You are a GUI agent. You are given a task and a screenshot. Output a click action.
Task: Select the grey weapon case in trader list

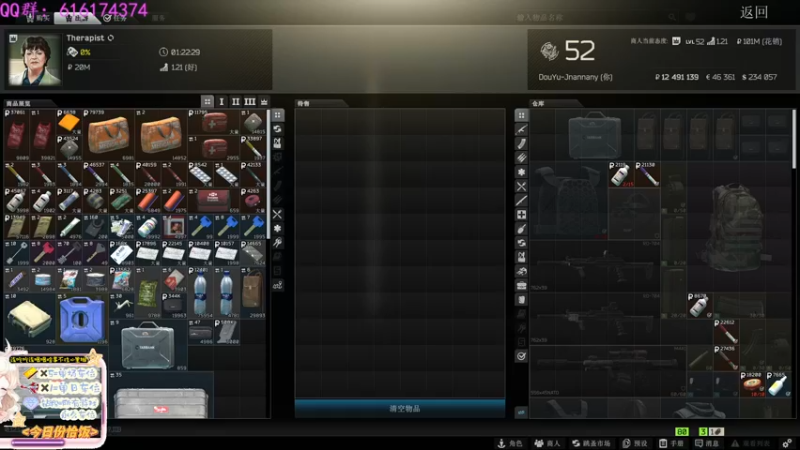coord(148,344)
